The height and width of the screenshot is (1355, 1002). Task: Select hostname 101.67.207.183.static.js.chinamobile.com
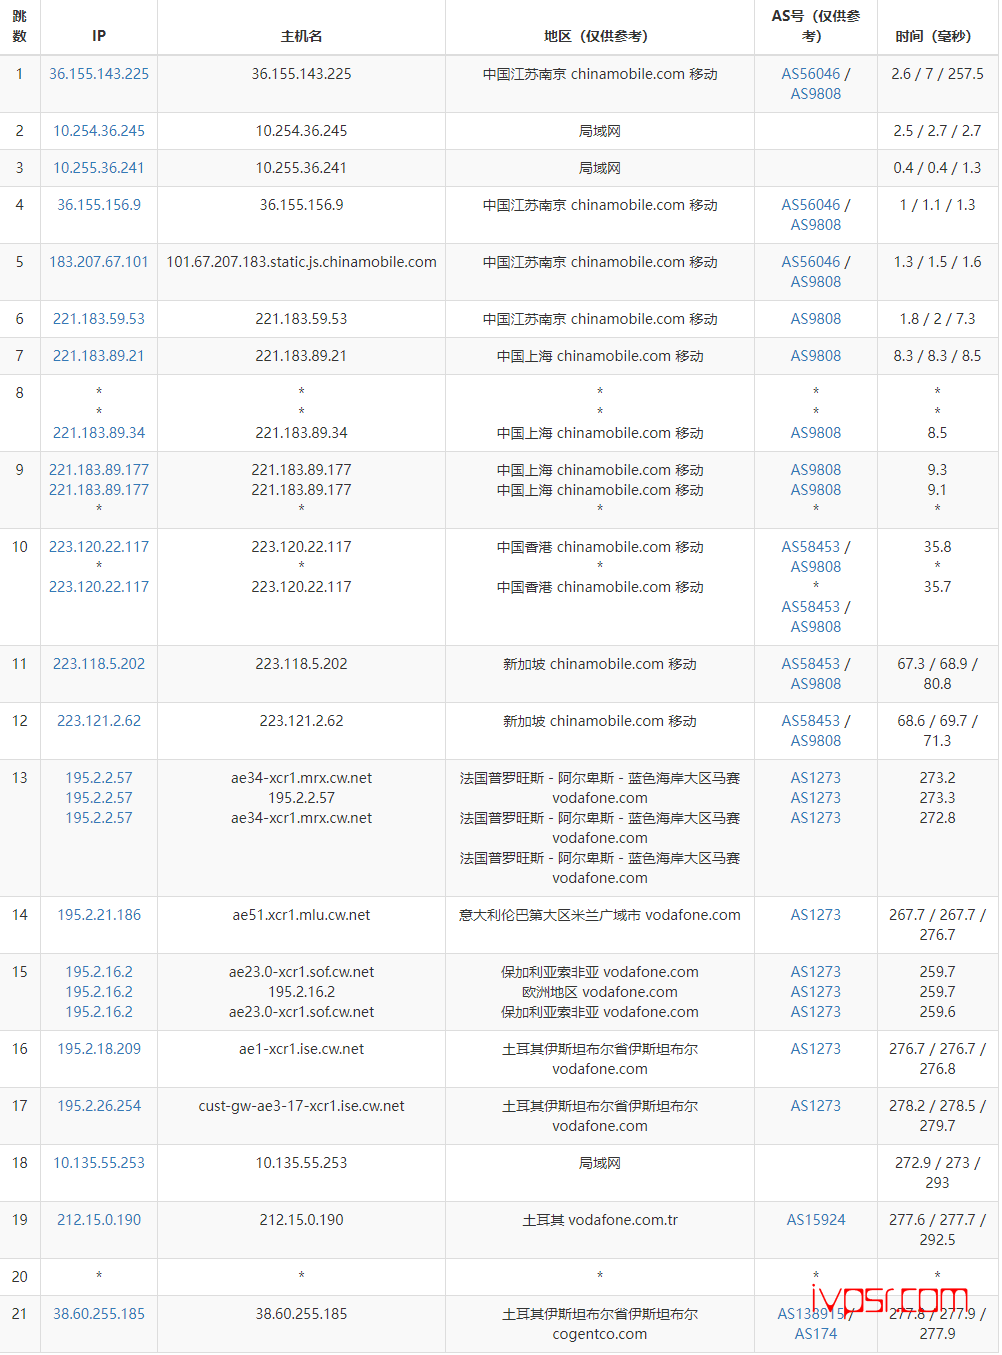pyautogui.click(x=301, y=262)
